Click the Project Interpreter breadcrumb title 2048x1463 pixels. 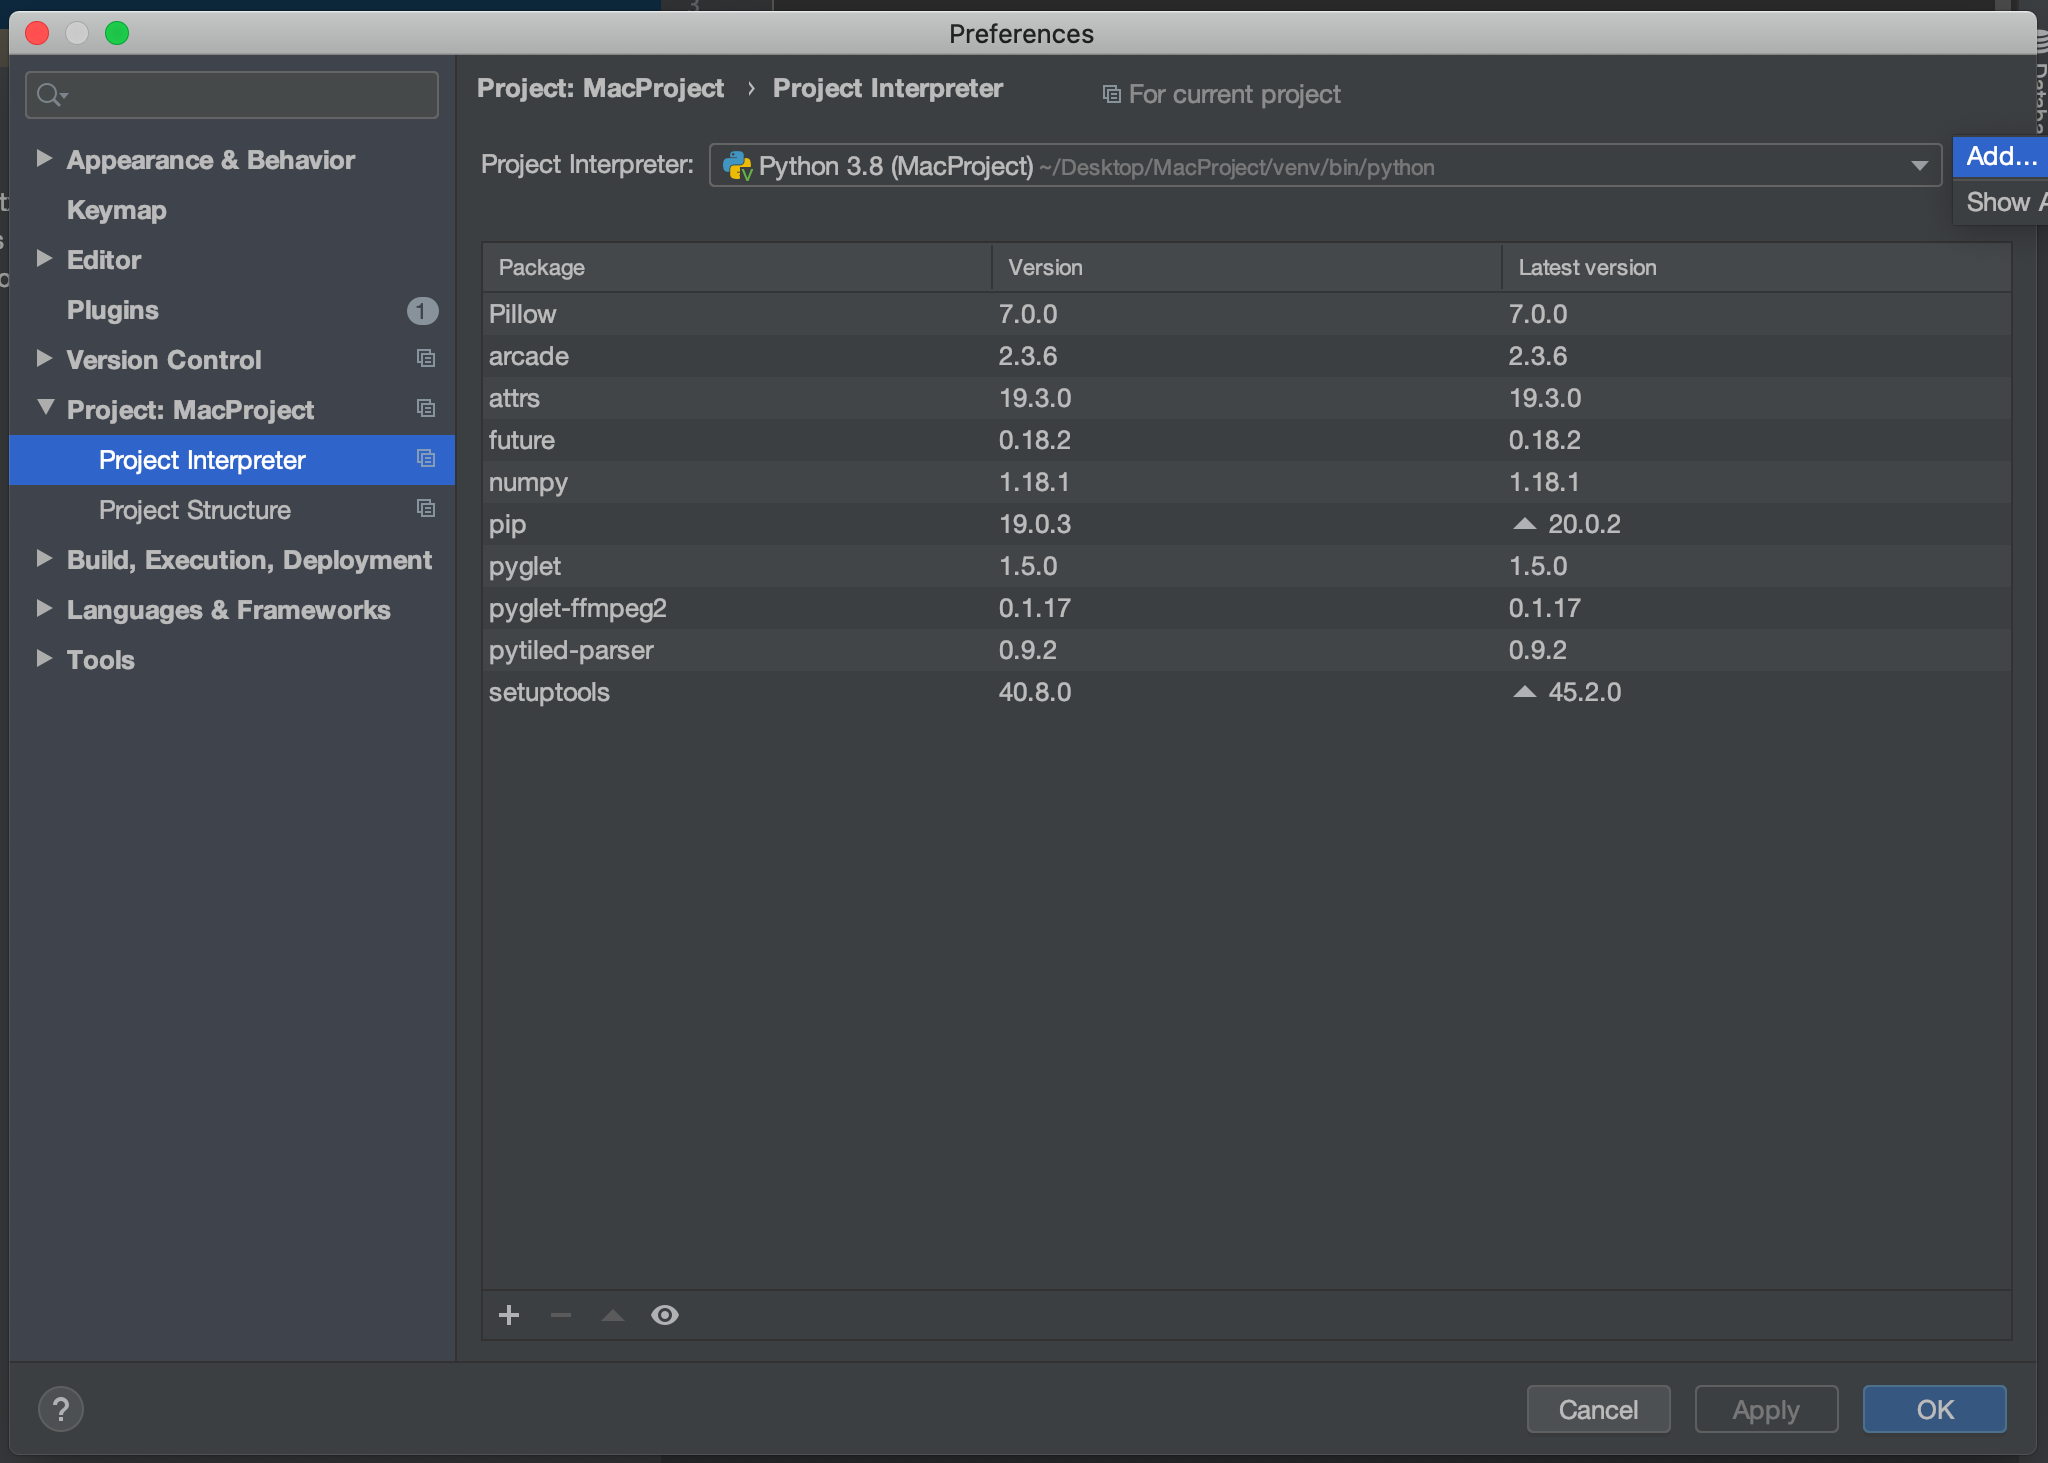[x=887, y=88]
